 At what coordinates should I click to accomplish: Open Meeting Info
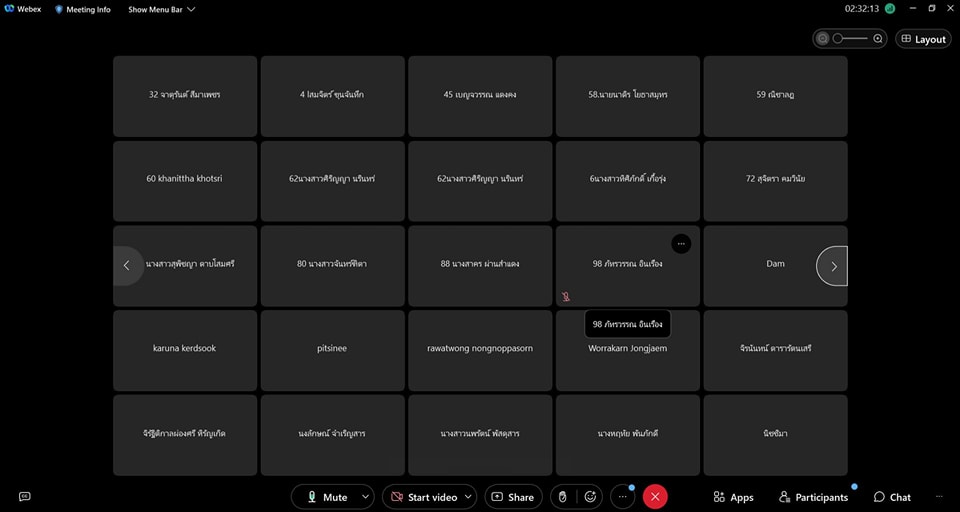(83, 9)
